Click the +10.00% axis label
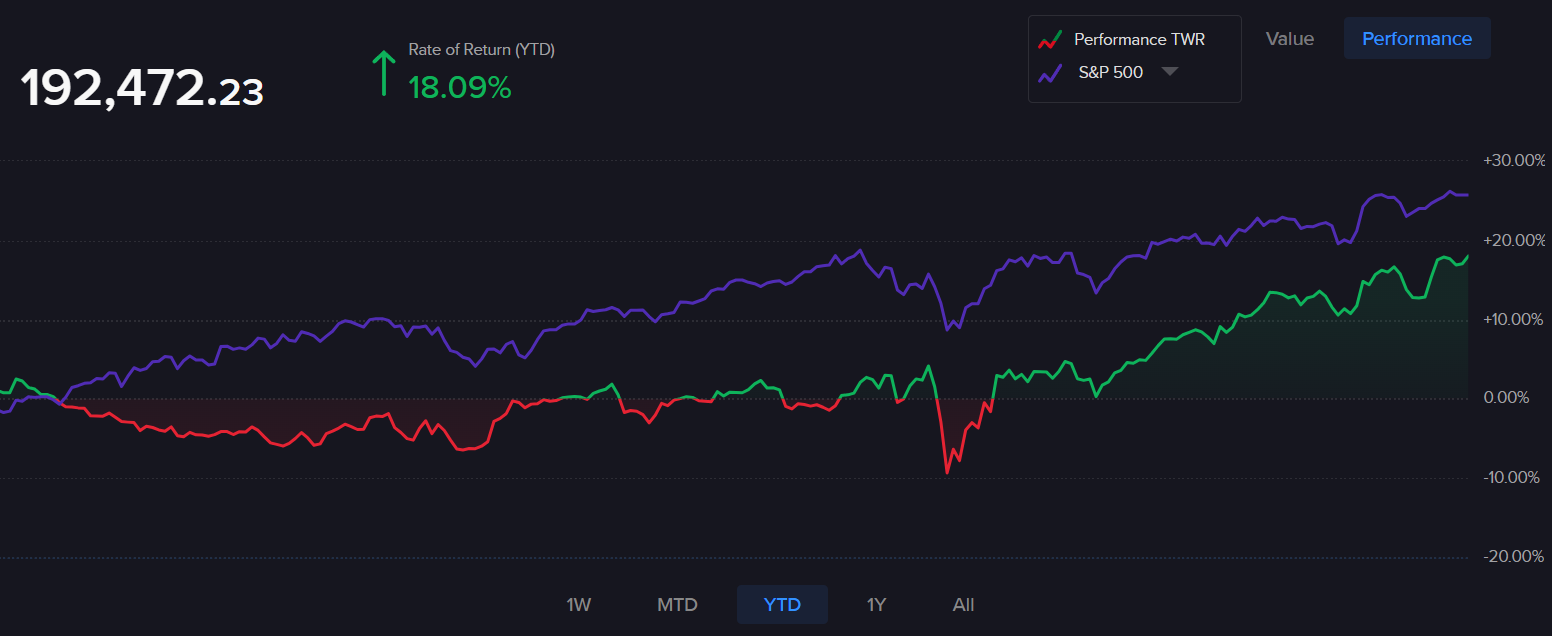 1514,320
